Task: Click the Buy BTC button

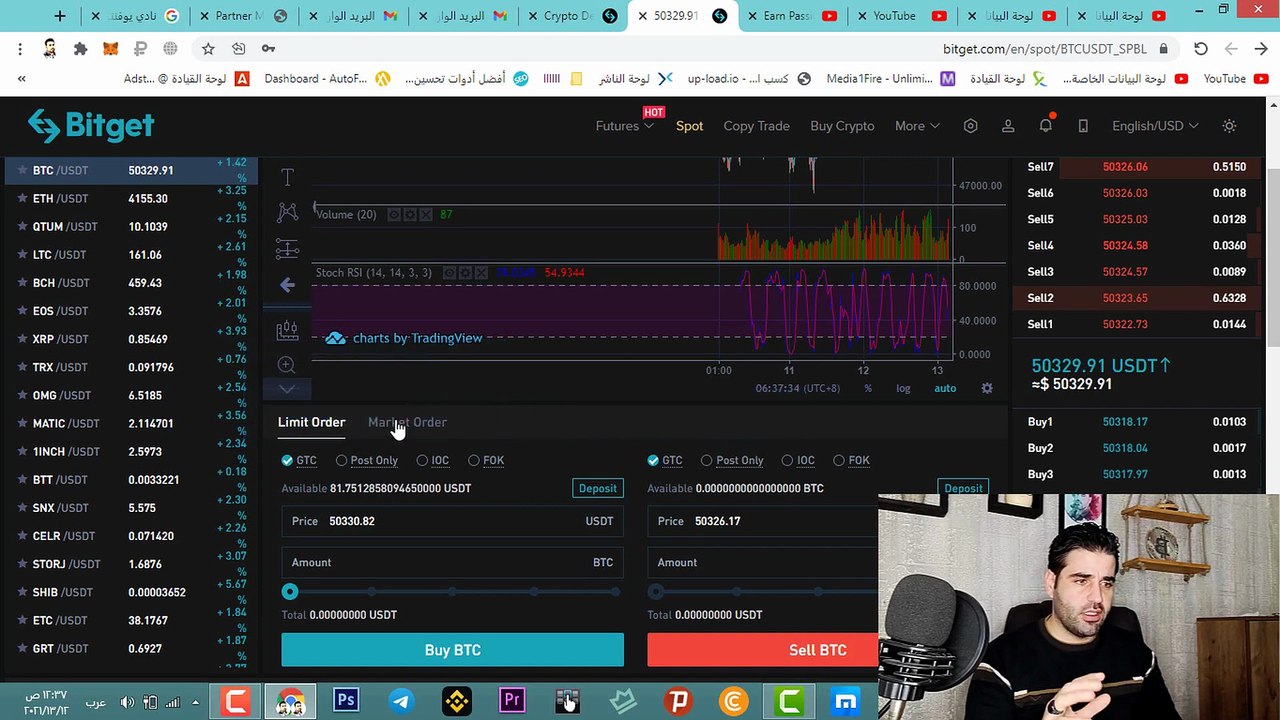Action: (x=452, y=650)
